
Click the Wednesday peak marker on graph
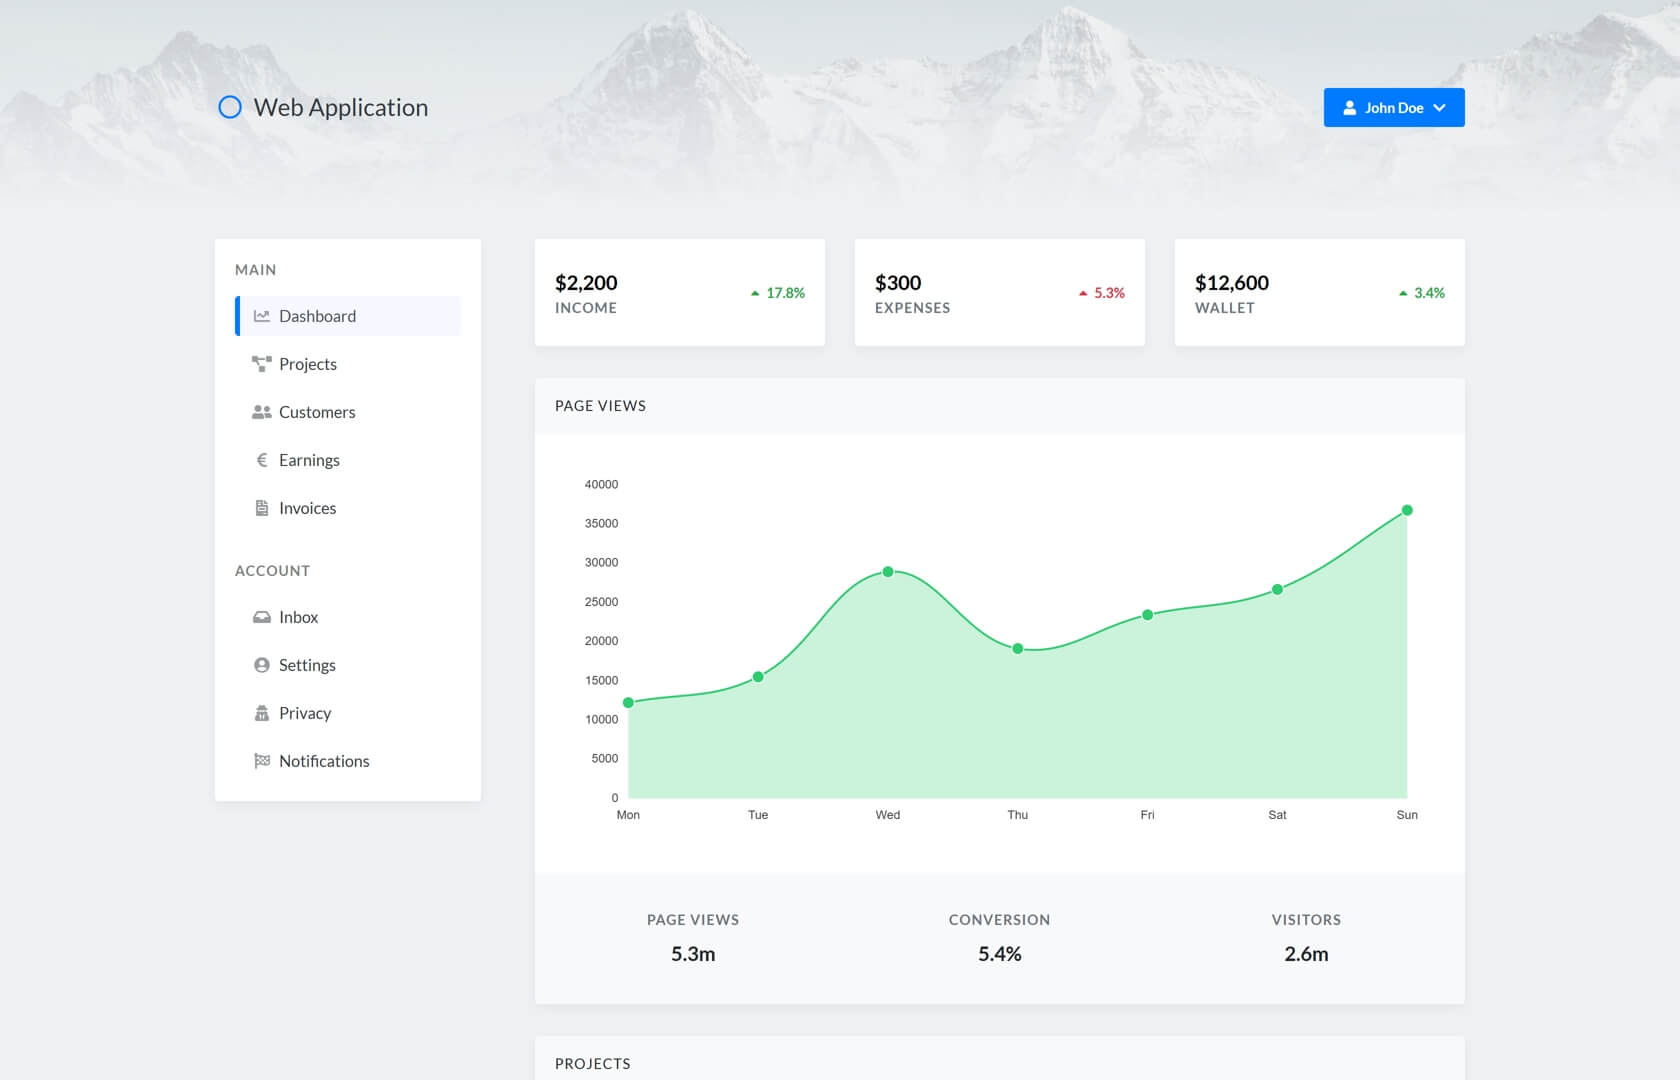888,572
